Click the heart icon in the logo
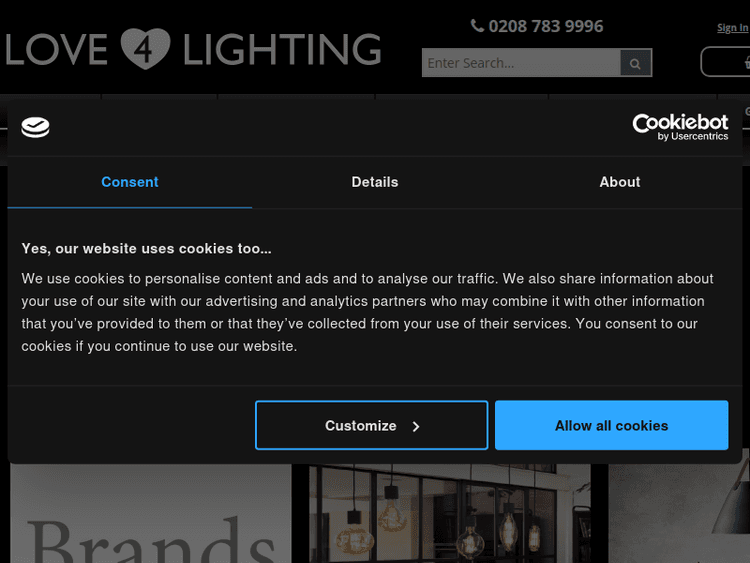Viewport: 750px width, 563px height. coord(145,49)
